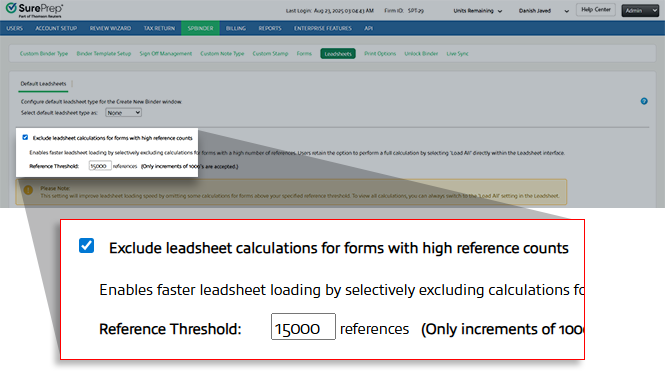
Task: Go to Custom Binder Type link
Action: pyautogui.click(x=44, y=54)
